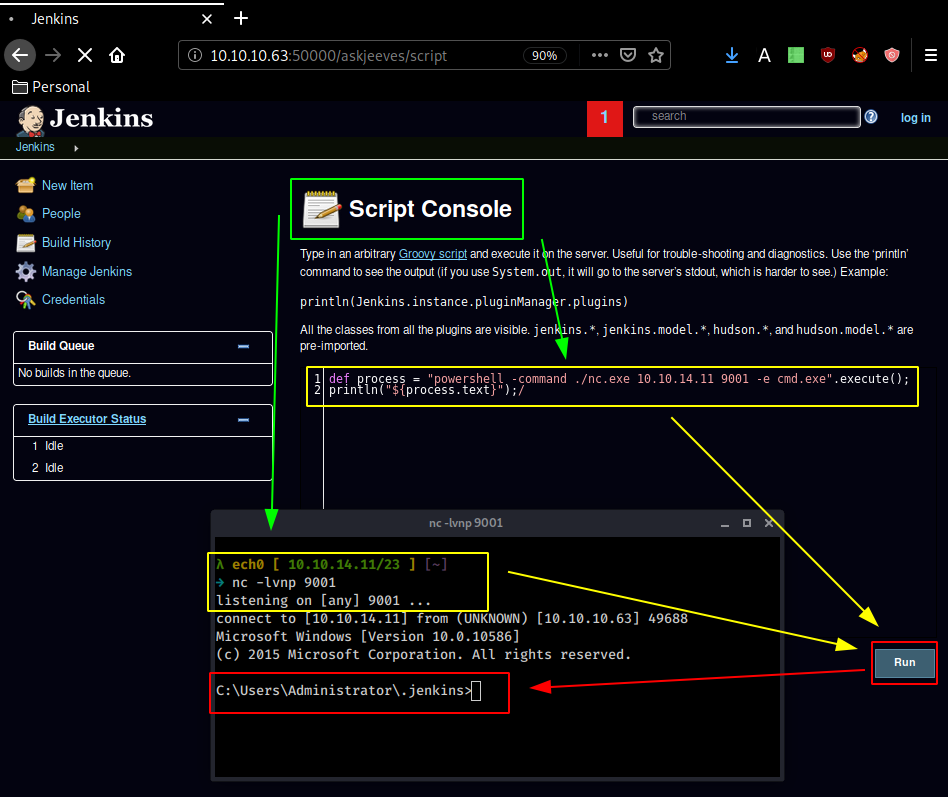Image resolution: width=948 pixels, height=797 pixels.
Task: Click the Manage Jenkins gear icon
Action: tap(25, 272)
